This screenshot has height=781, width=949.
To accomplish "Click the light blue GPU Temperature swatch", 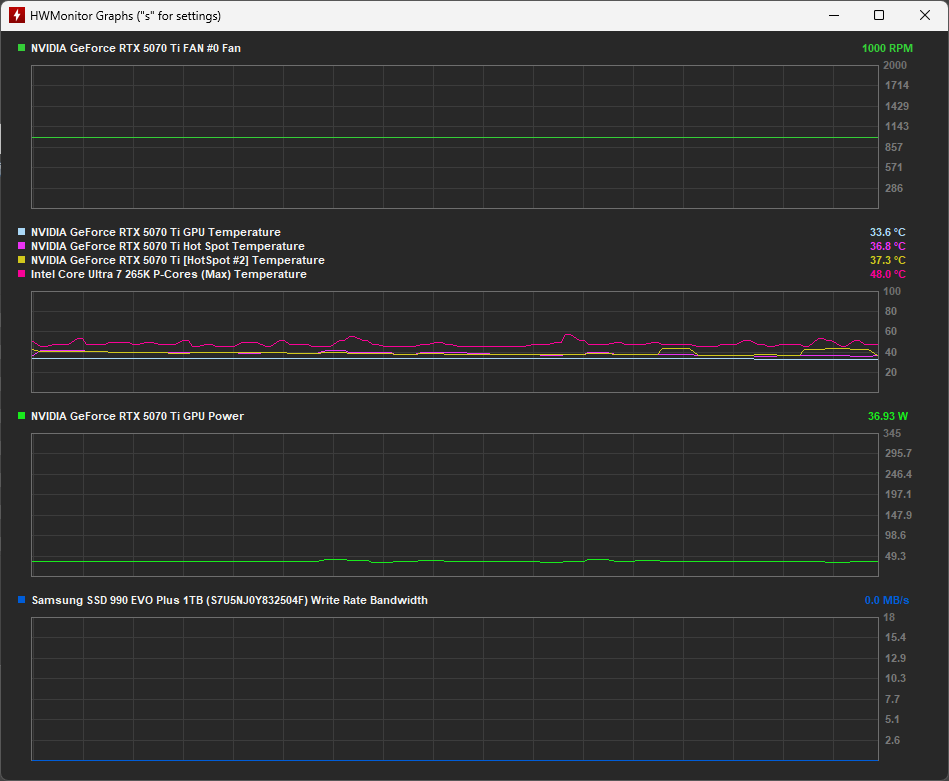I will coord(22,232).
